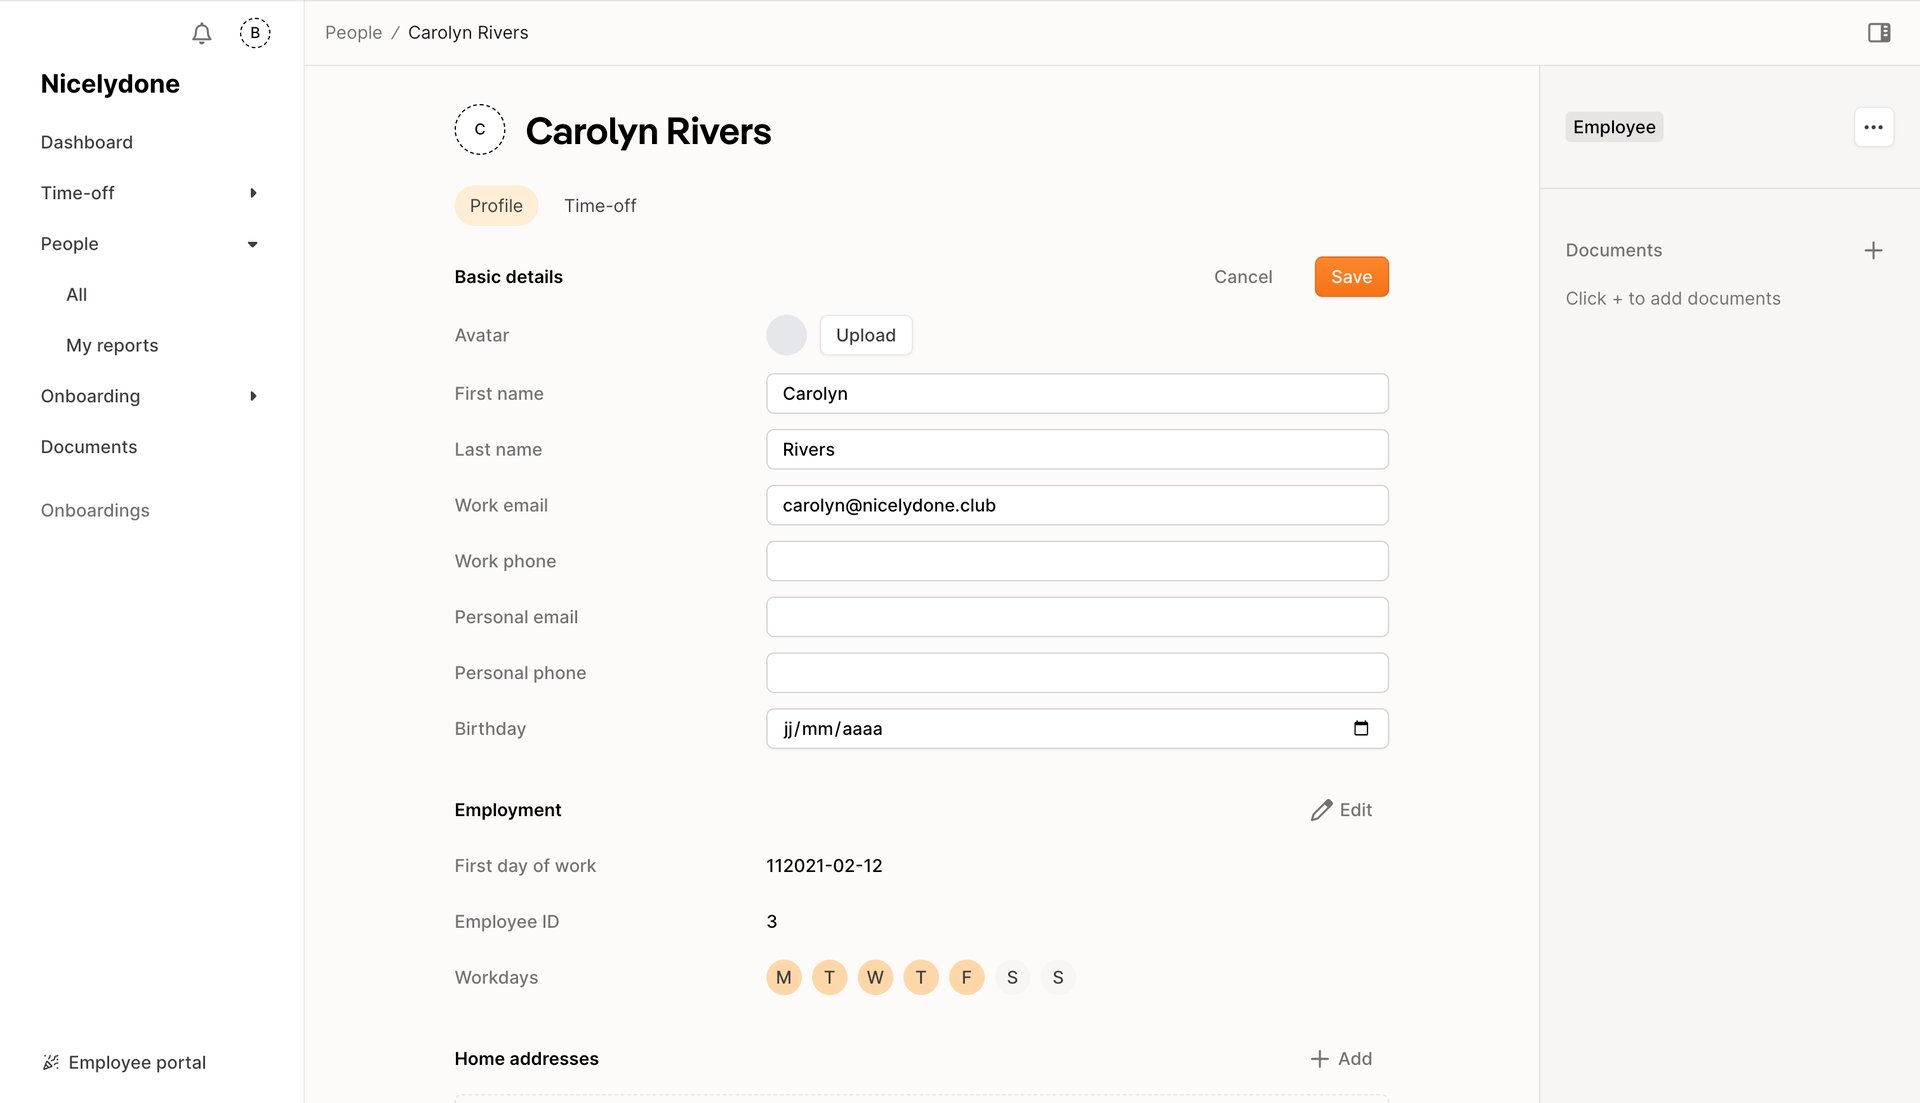Open the birthday date picker calendar

coord(1362,728)
